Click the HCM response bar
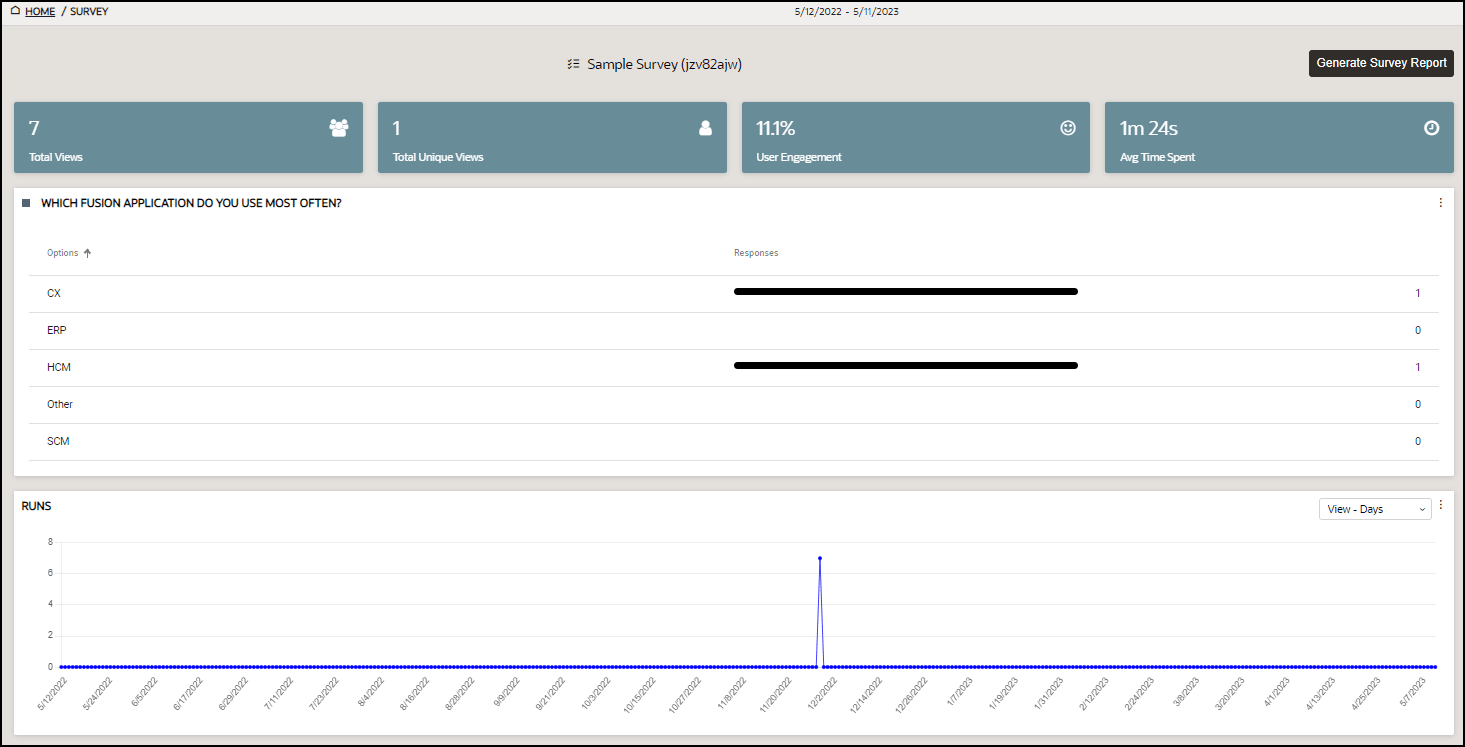 pyautogui.click(x=906, y=366)
